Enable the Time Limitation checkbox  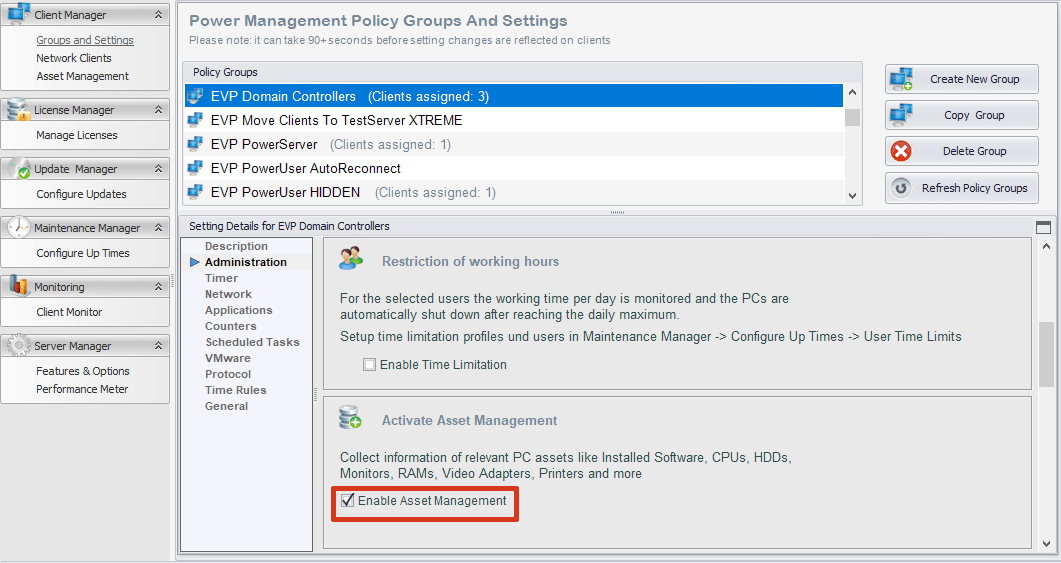click(x=370, y=365)
